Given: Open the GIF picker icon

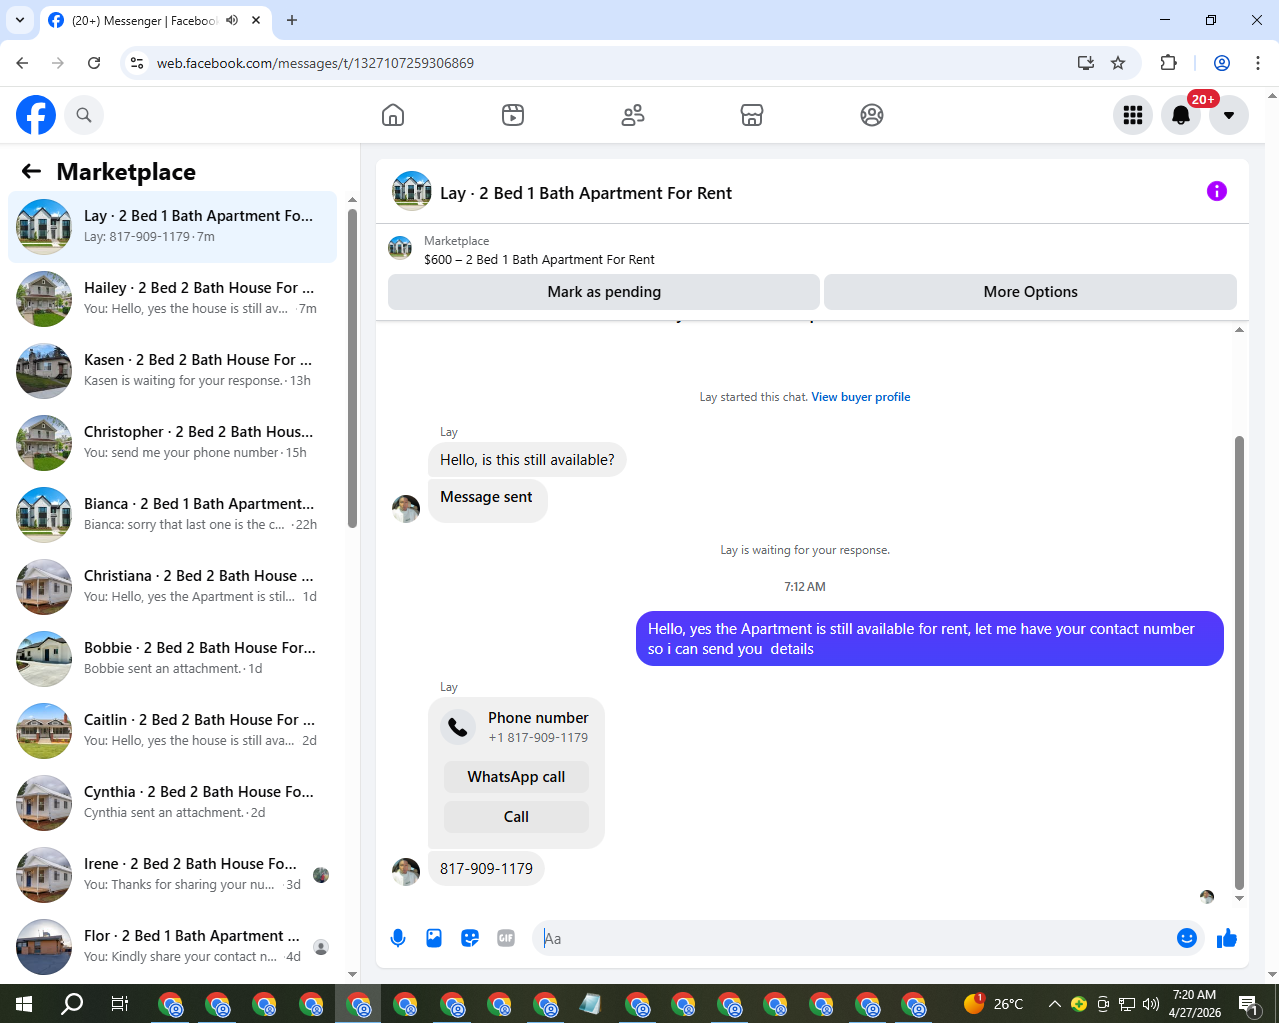Looking at the screenshot, I should tap(506, 938).
